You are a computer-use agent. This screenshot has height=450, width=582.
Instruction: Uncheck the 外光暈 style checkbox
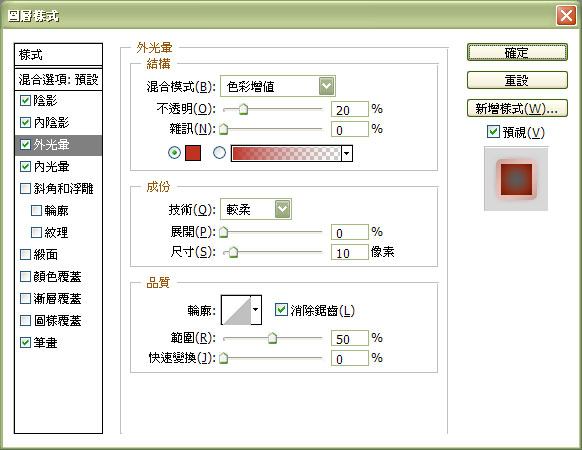tap(25, 144)
